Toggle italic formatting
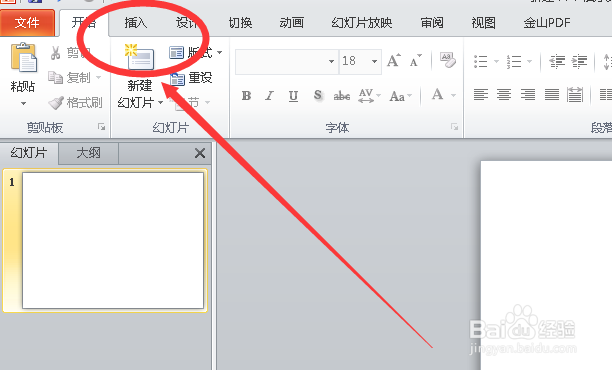Screen dimensions: 612x370 [269, 96]
